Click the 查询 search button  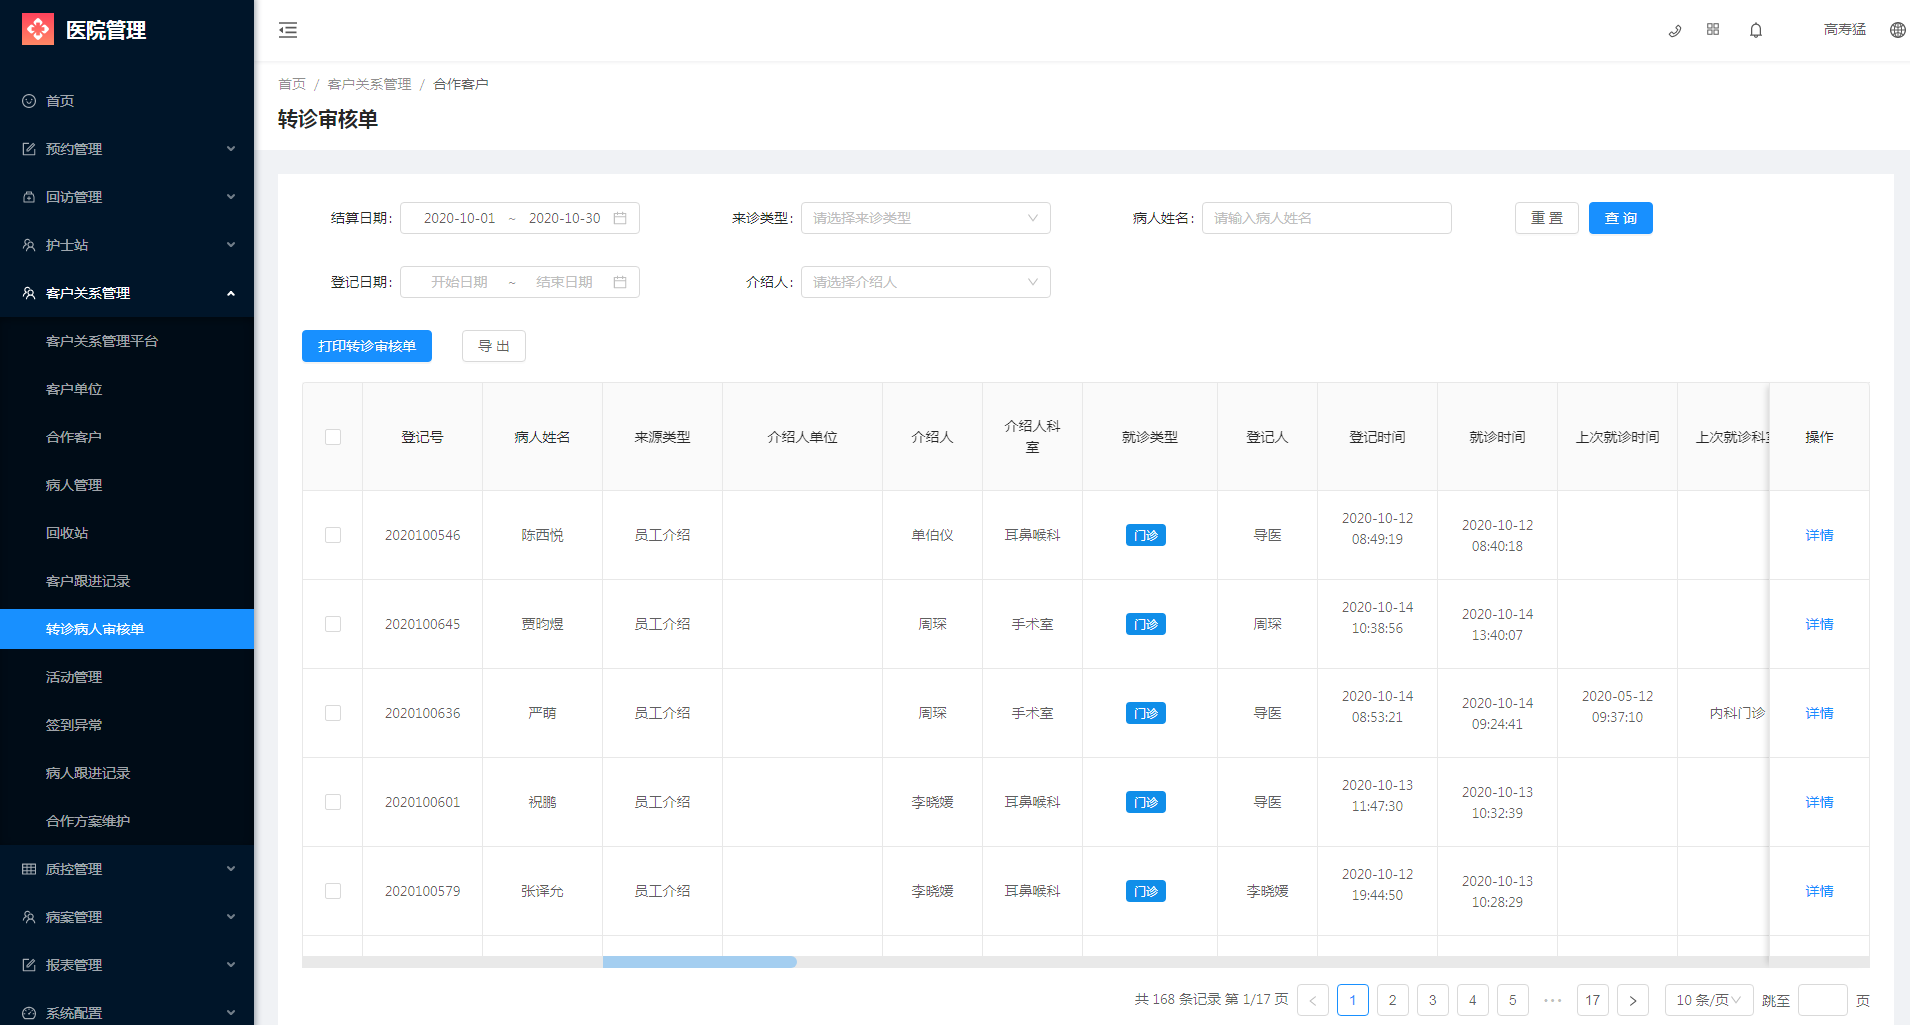[1621, 218]
